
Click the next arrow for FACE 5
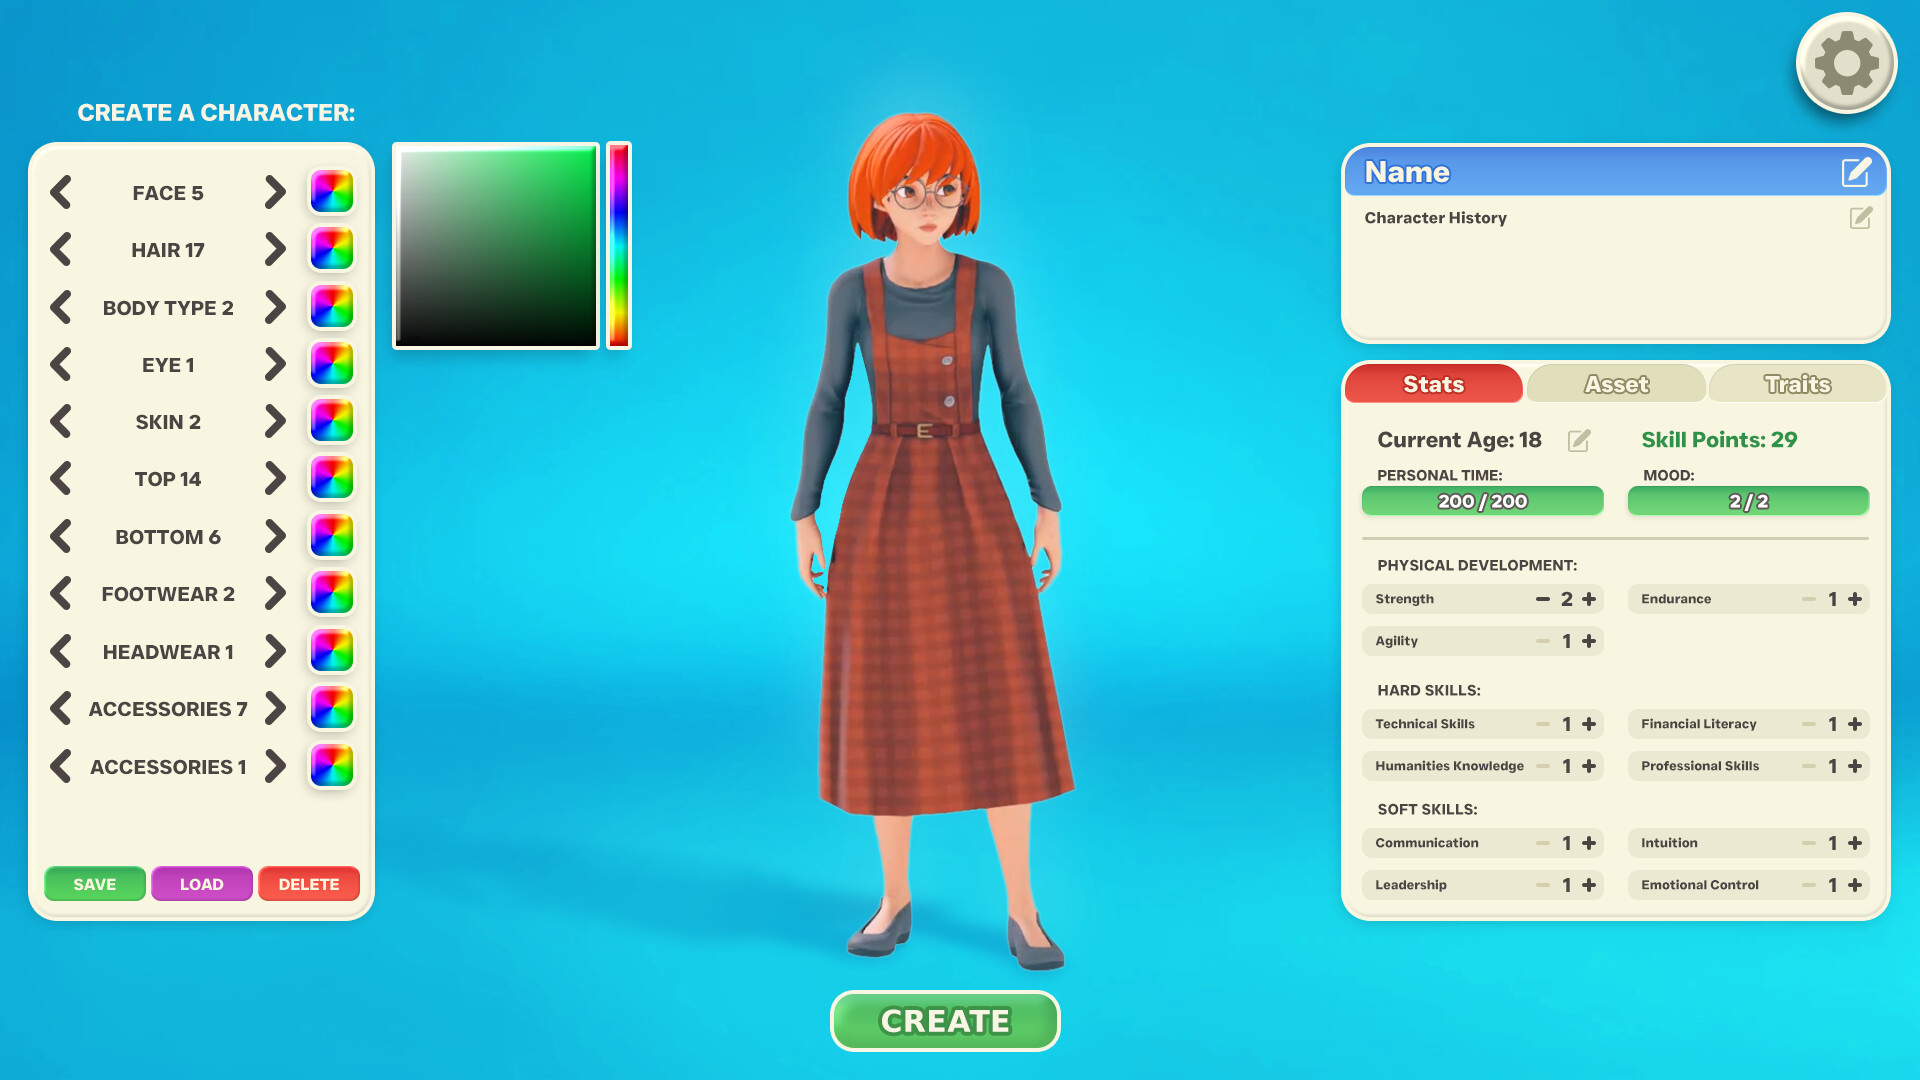(275, 192)
